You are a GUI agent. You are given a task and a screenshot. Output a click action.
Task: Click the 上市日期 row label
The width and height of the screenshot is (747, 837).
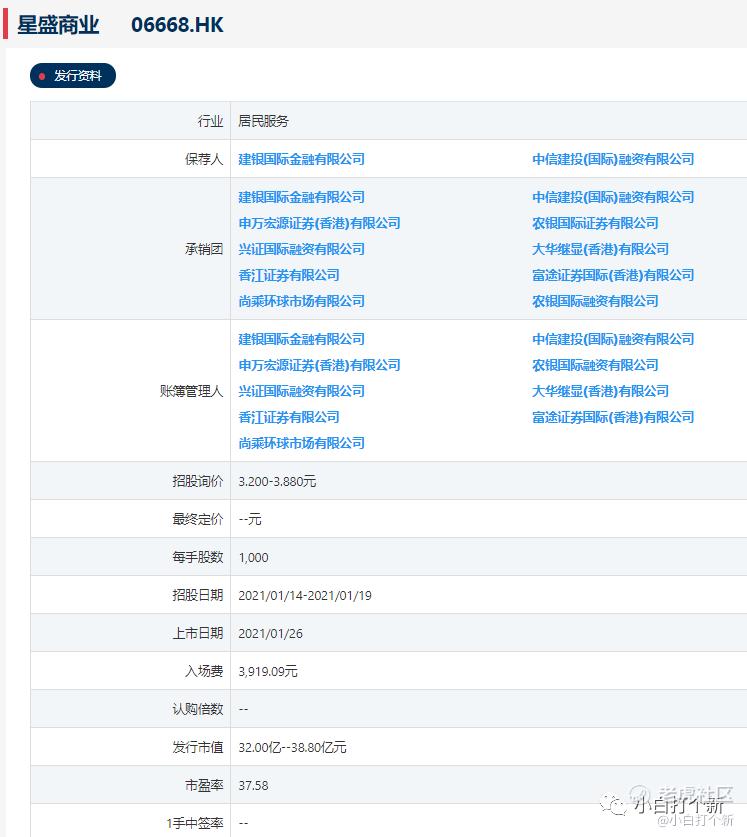tap(198, 633)
